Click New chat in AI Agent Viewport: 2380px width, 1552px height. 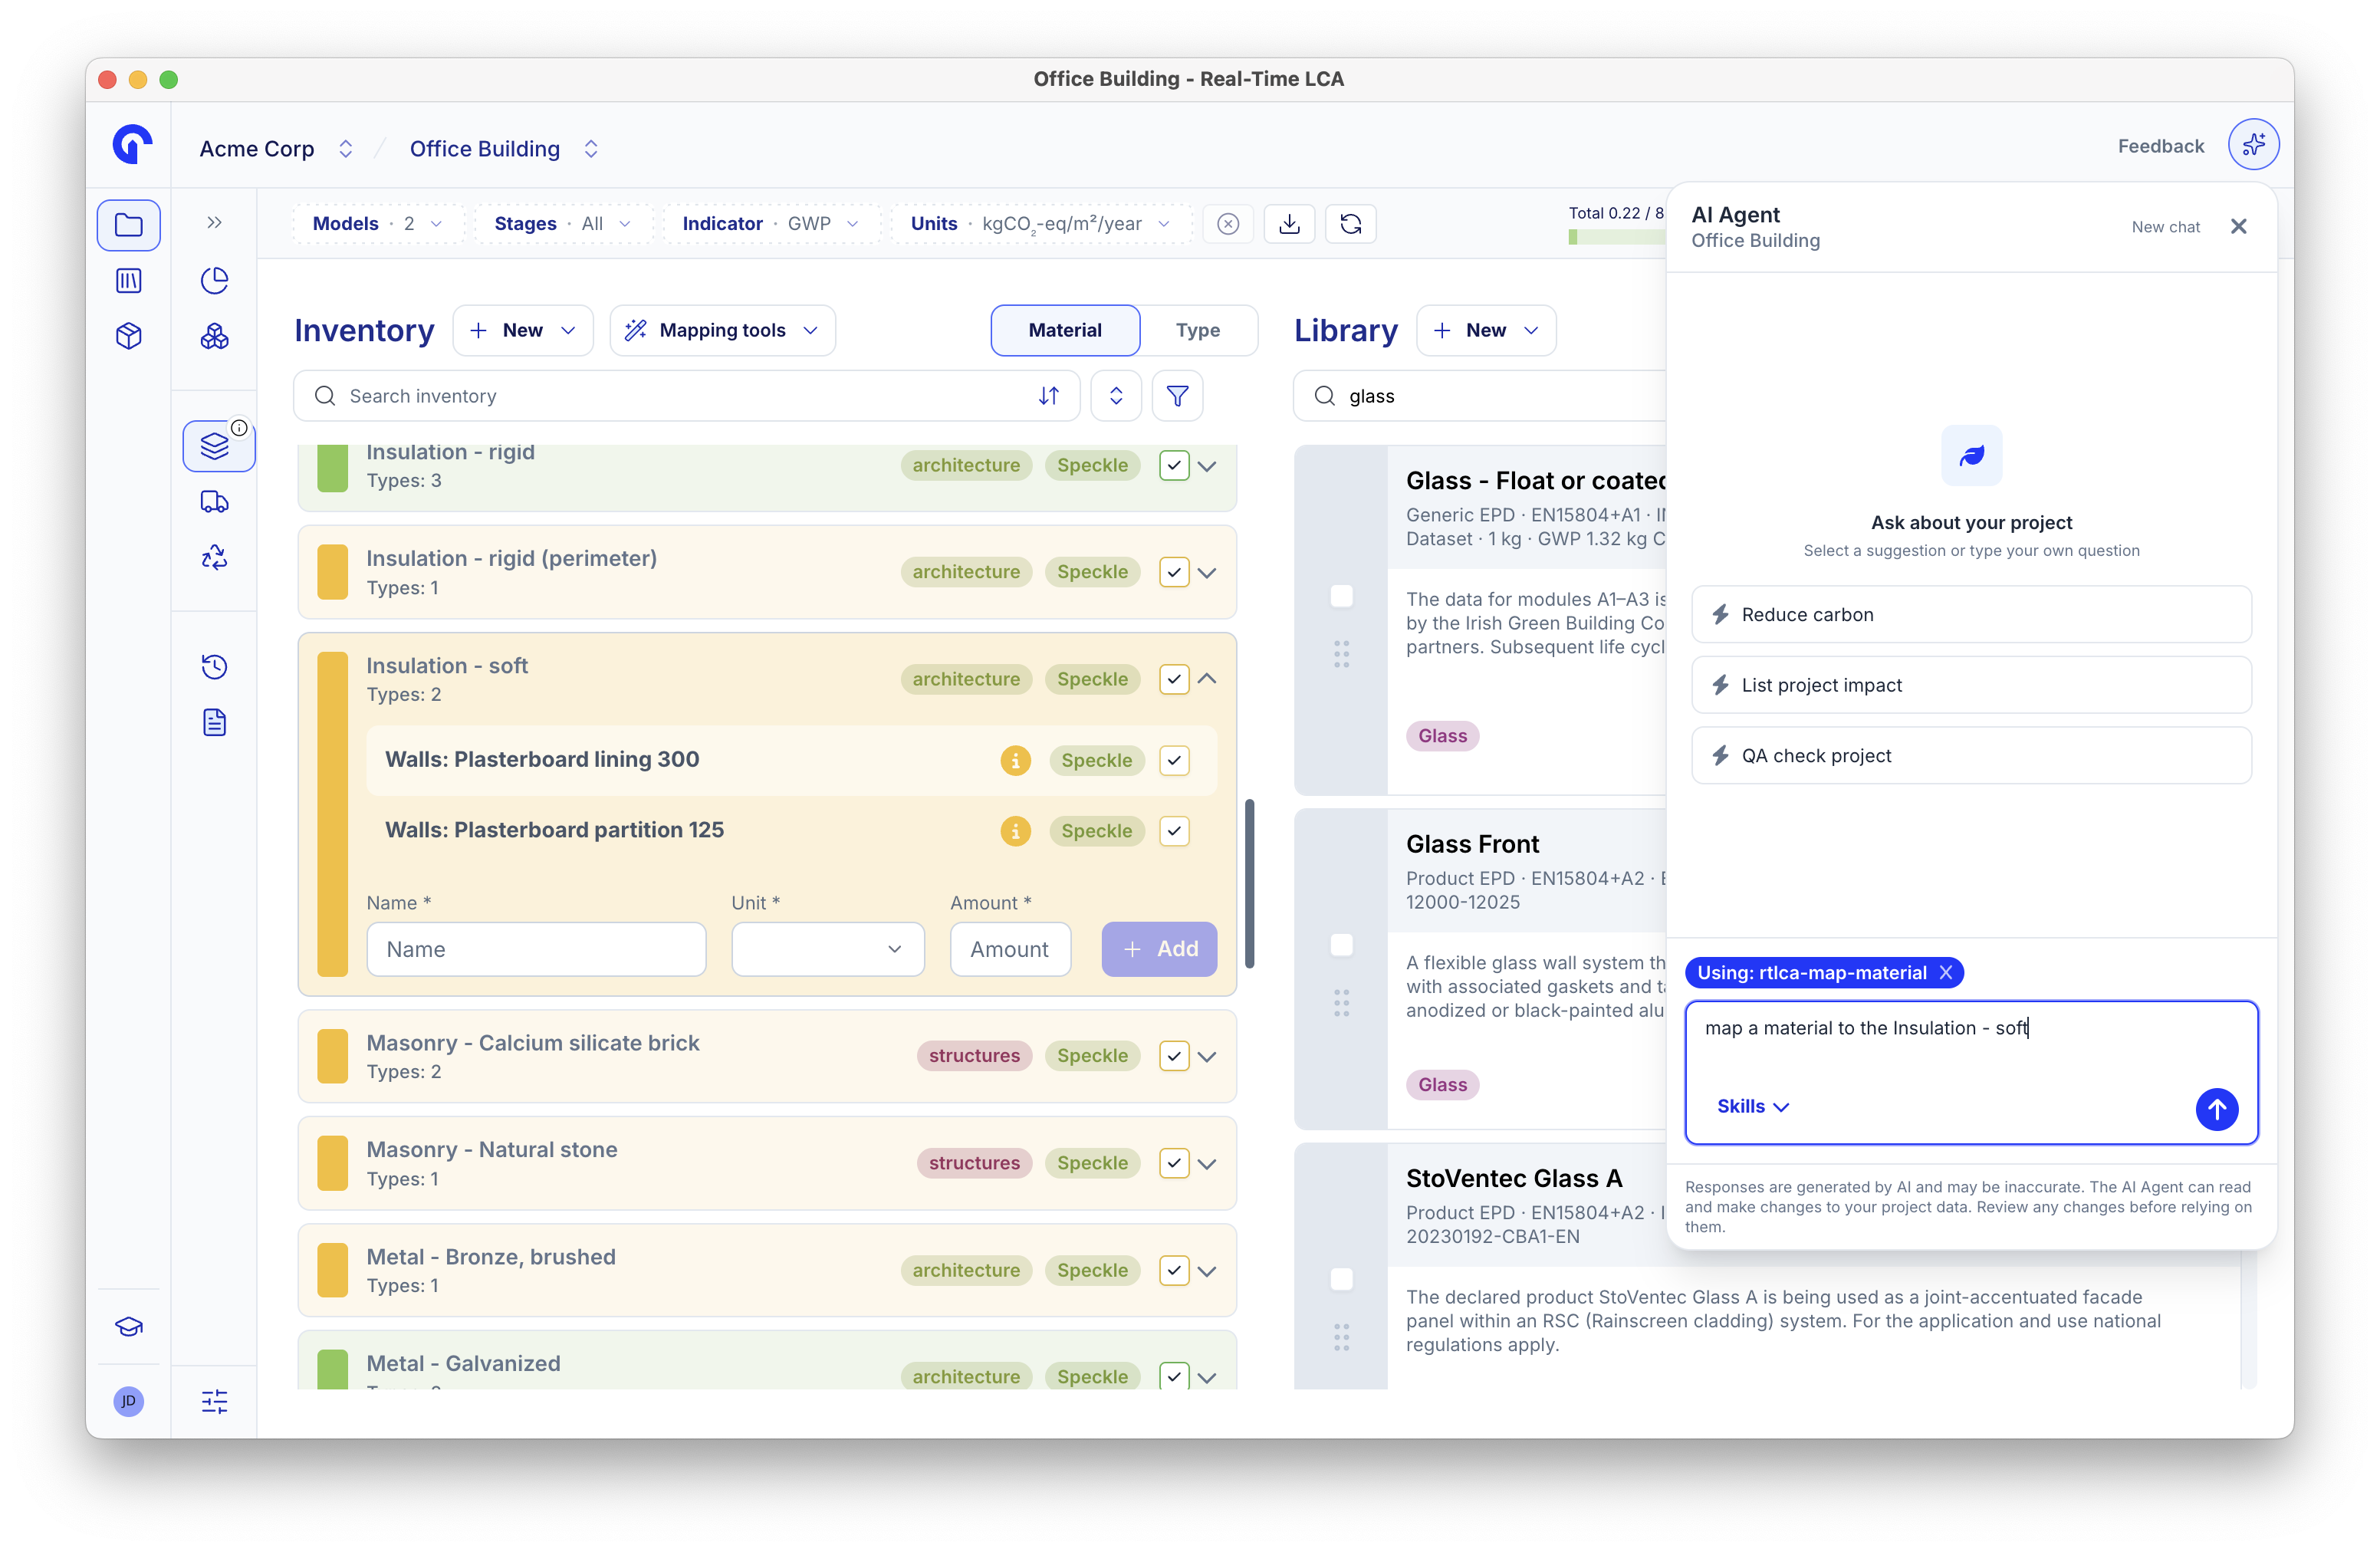pos(2165,227)
